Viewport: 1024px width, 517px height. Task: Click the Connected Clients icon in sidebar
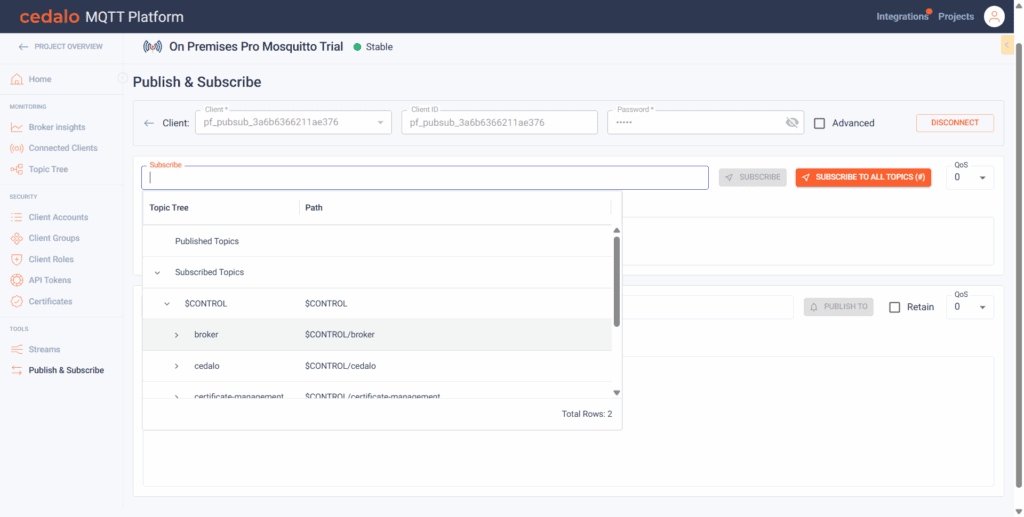pos(17,148)
